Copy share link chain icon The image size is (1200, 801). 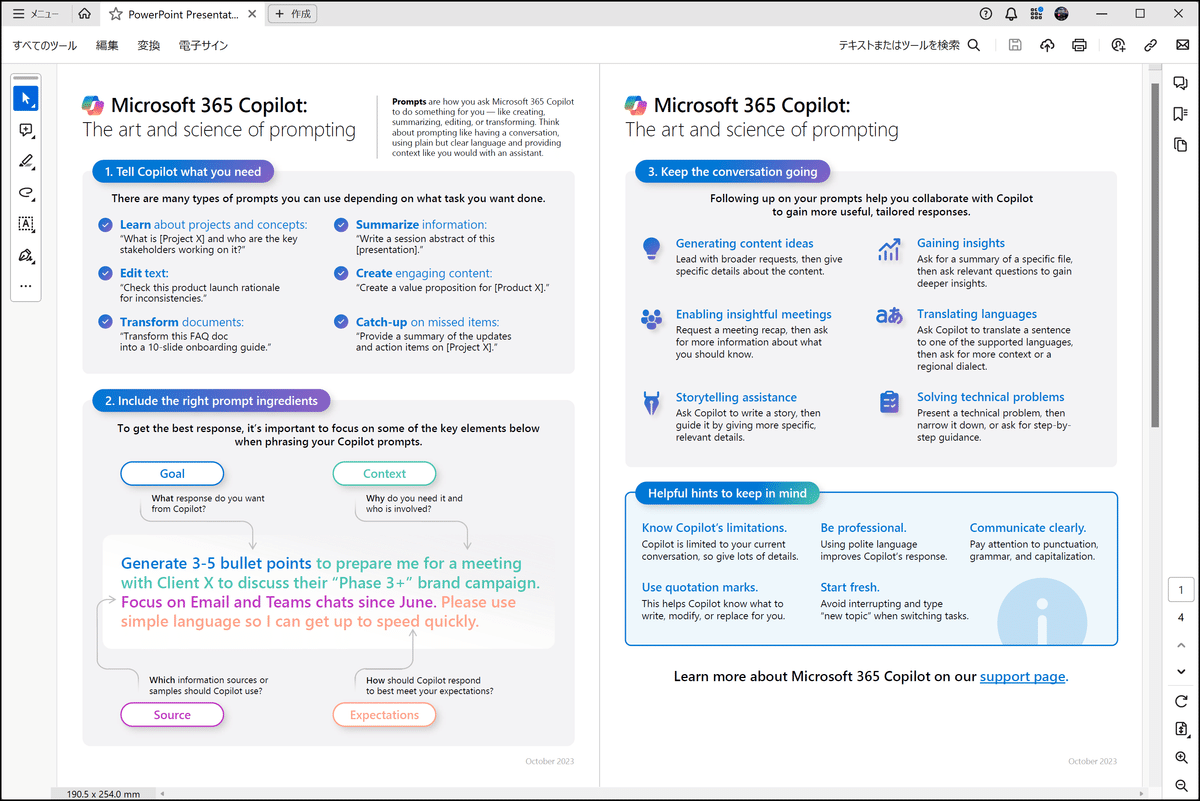coord(1151,45)
